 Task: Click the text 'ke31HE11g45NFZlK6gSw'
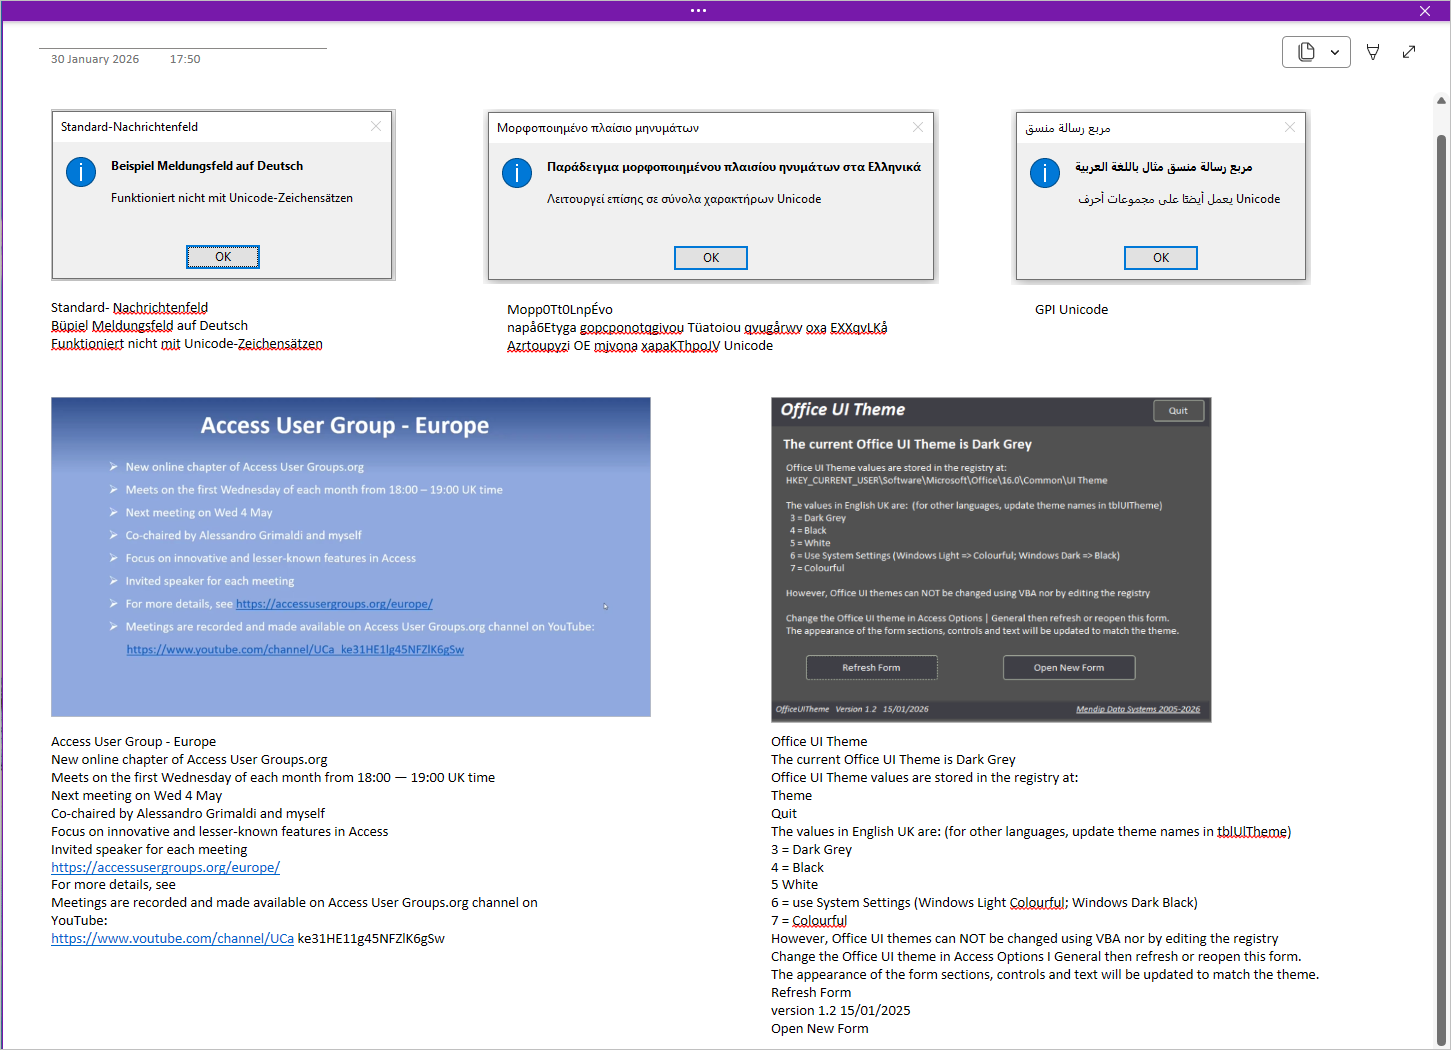point(371,938)
